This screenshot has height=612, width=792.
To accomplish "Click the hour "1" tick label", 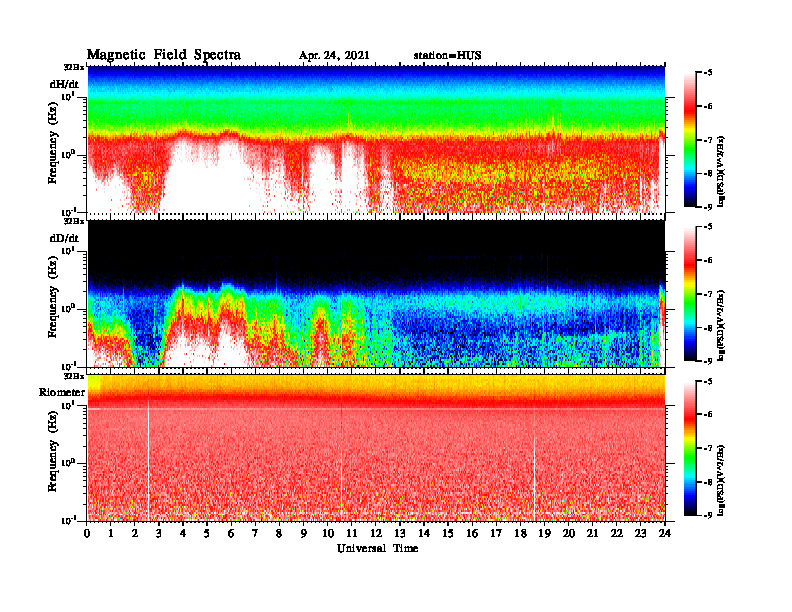I will click(x=111, y=533).
